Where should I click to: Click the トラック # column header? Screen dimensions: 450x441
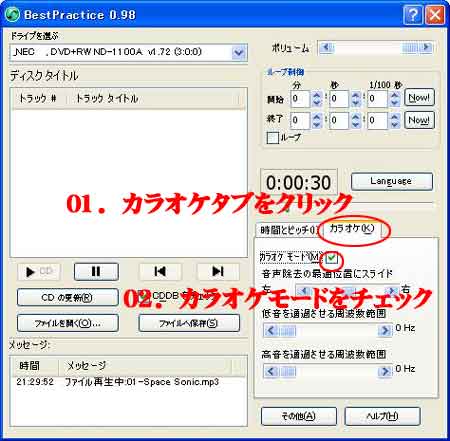pos(38,99)
